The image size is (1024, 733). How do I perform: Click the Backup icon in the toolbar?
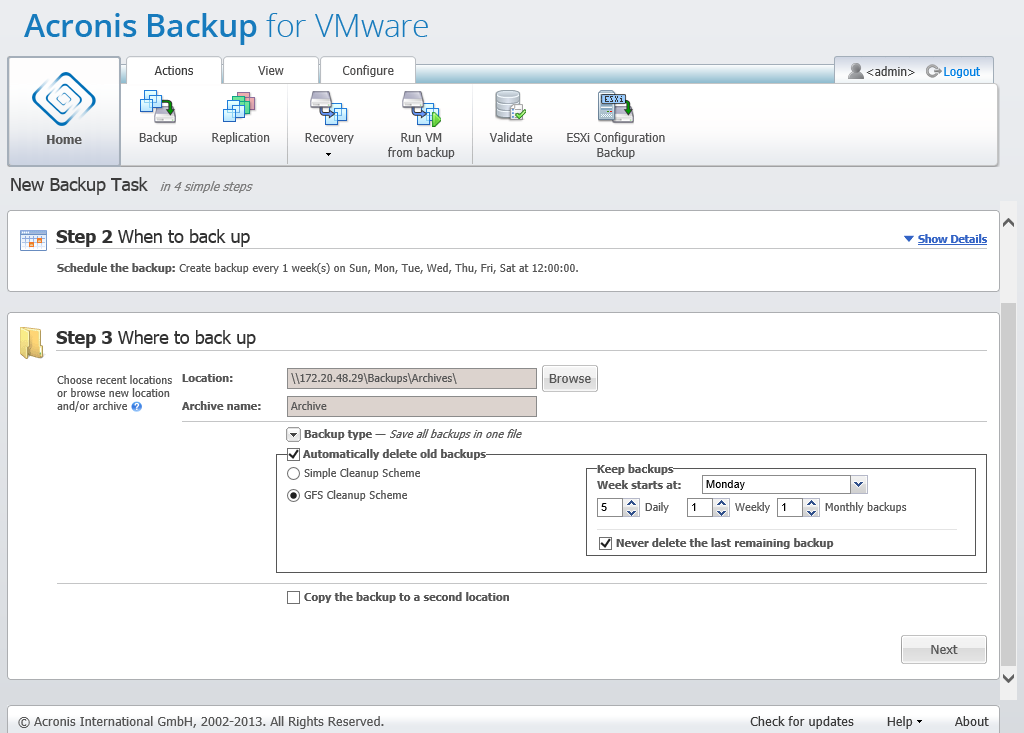[x=158, y=108]
